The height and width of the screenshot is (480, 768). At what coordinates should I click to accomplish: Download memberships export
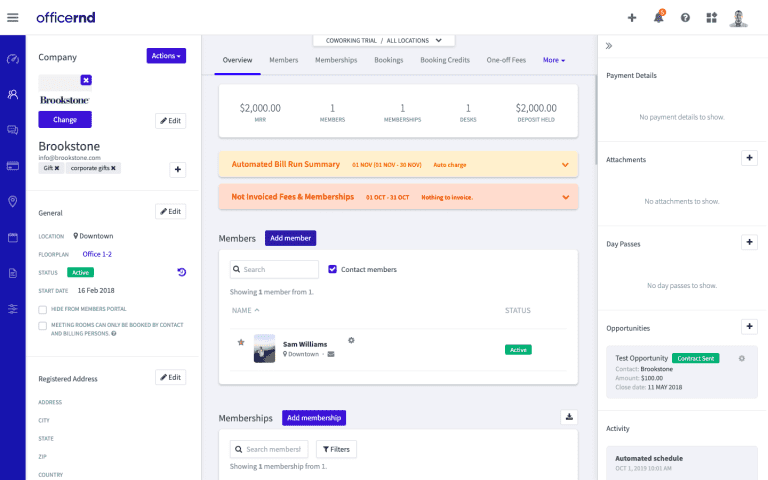click(x=569, y=417)
